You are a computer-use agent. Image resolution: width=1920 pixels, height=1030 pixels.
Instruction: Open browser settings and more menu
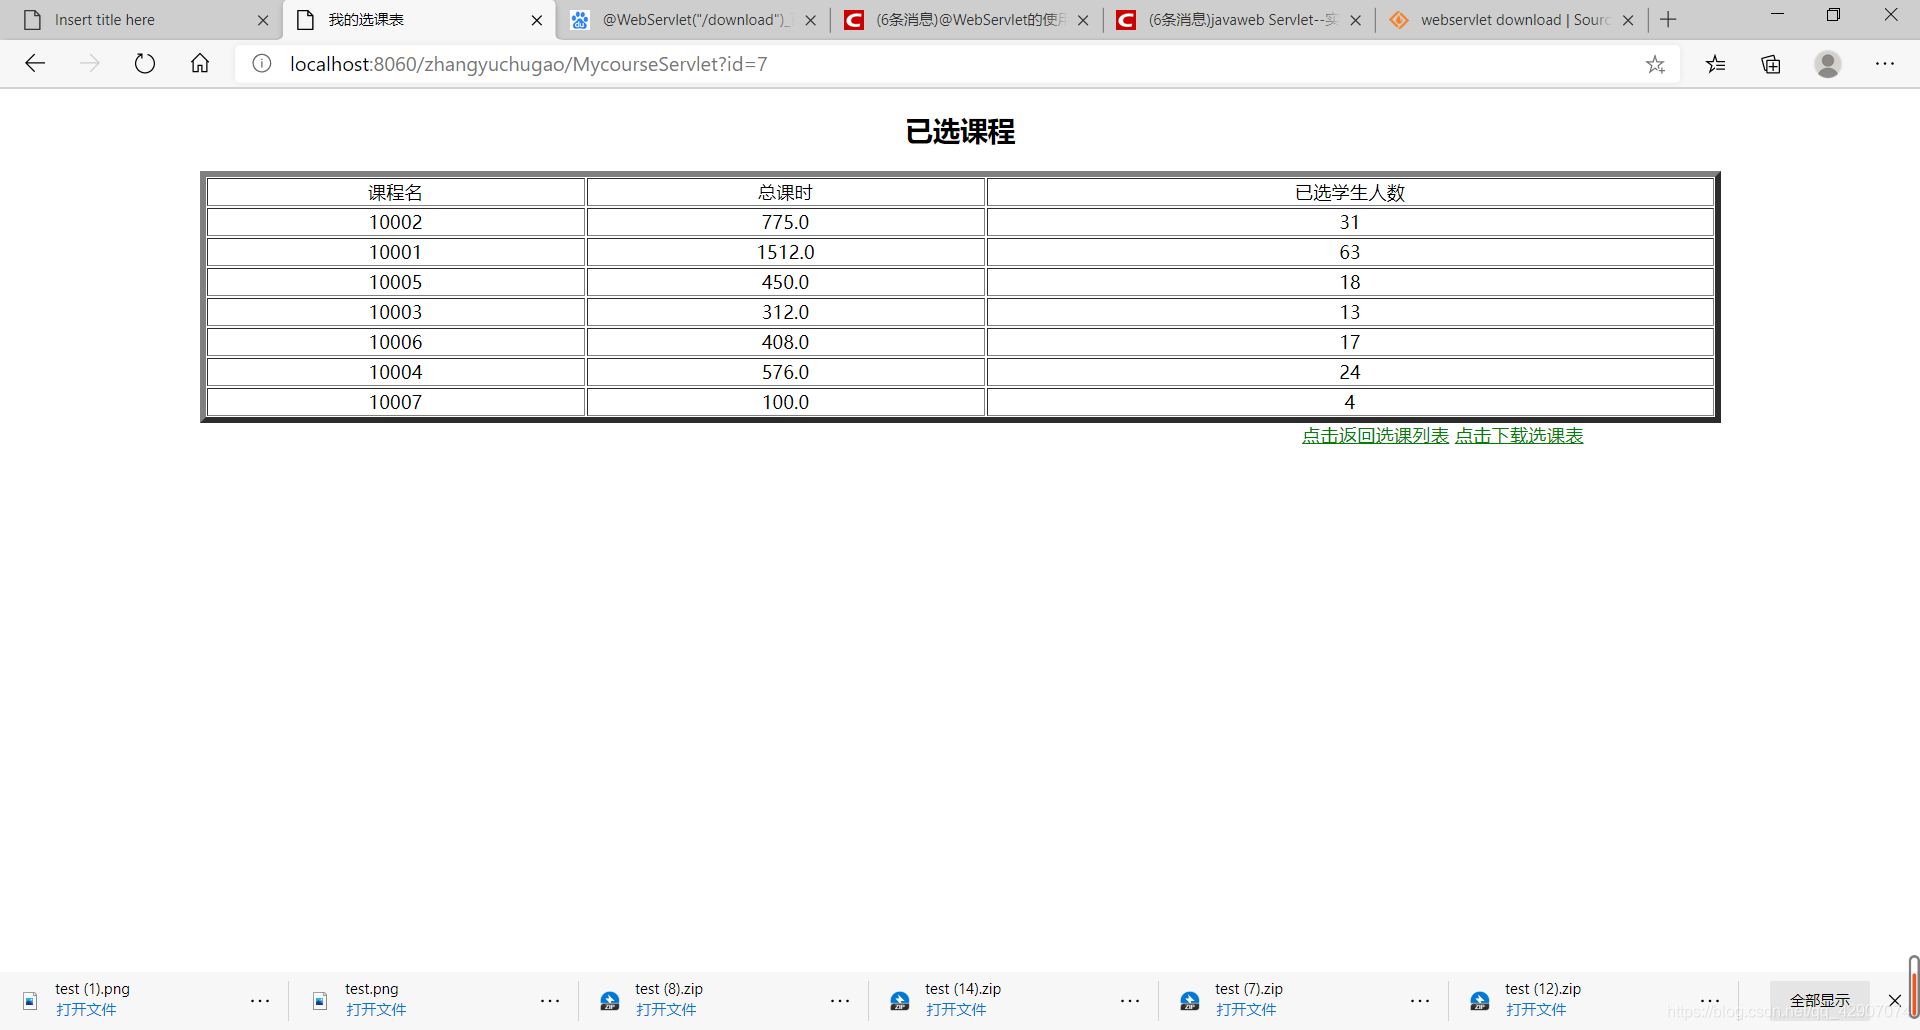1885,64
